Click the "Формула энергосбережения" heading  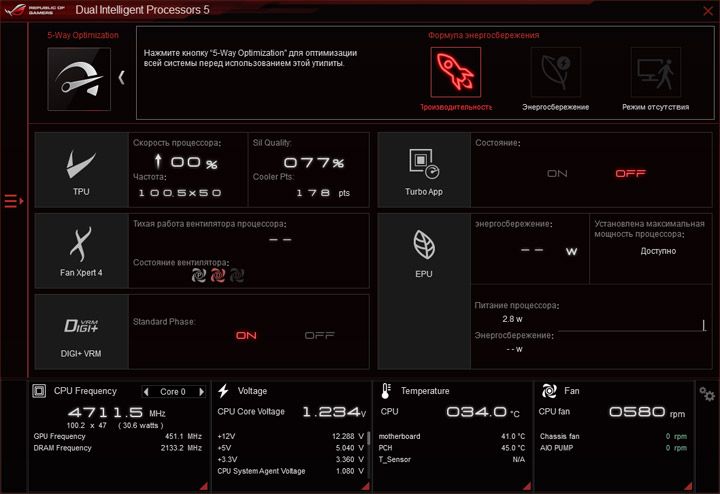click(x=484, y=35)
